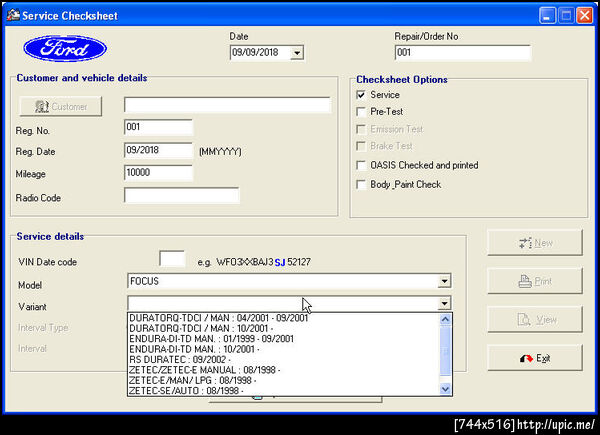Expand the Model dropdown showing FOCUS
The height and width of the screenshot is (435, 600).
[444, 281]
